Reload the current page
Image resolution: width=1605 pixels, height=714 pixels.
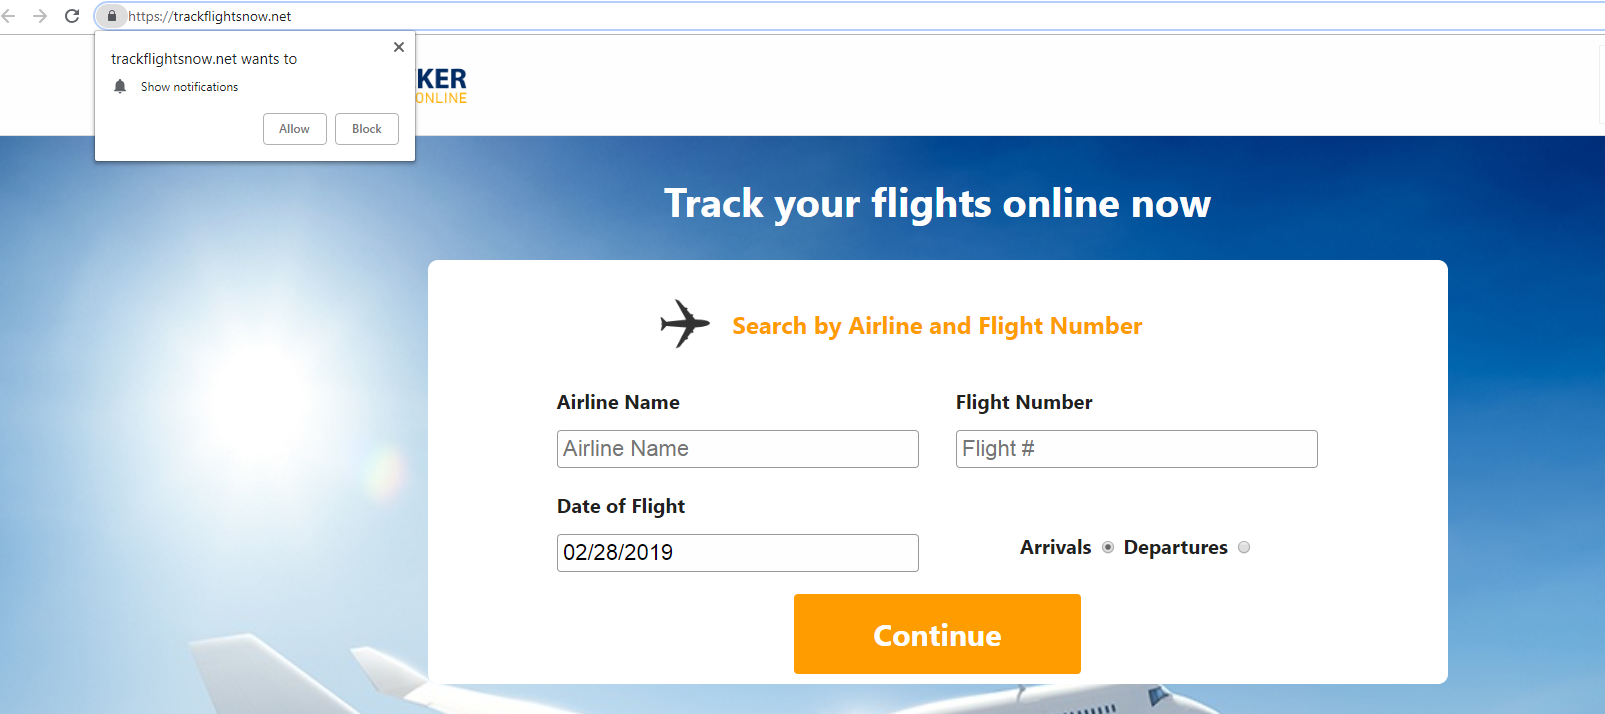(x=72, y=16)
